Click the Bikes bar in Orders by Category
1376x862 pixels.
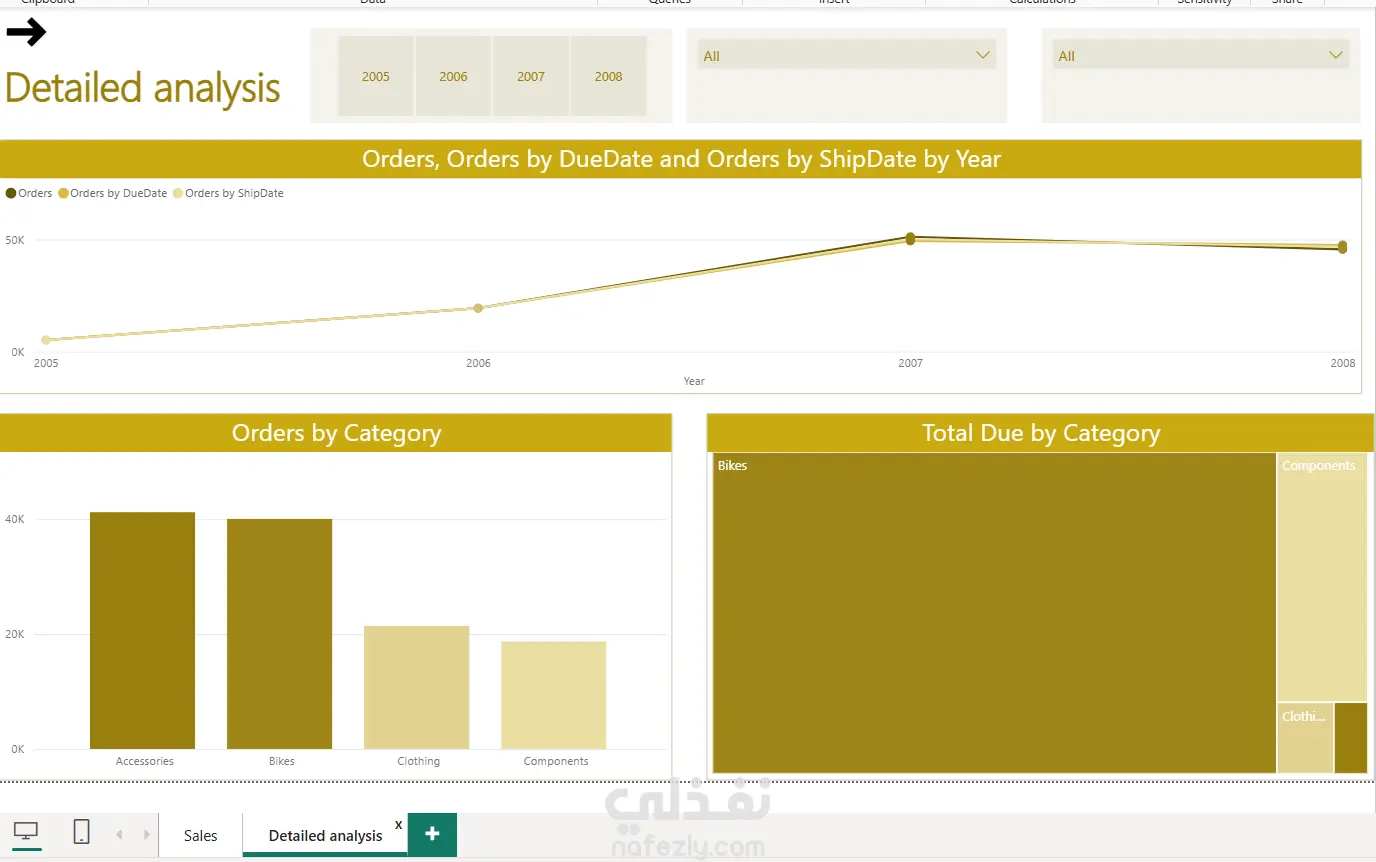point(279,634)
